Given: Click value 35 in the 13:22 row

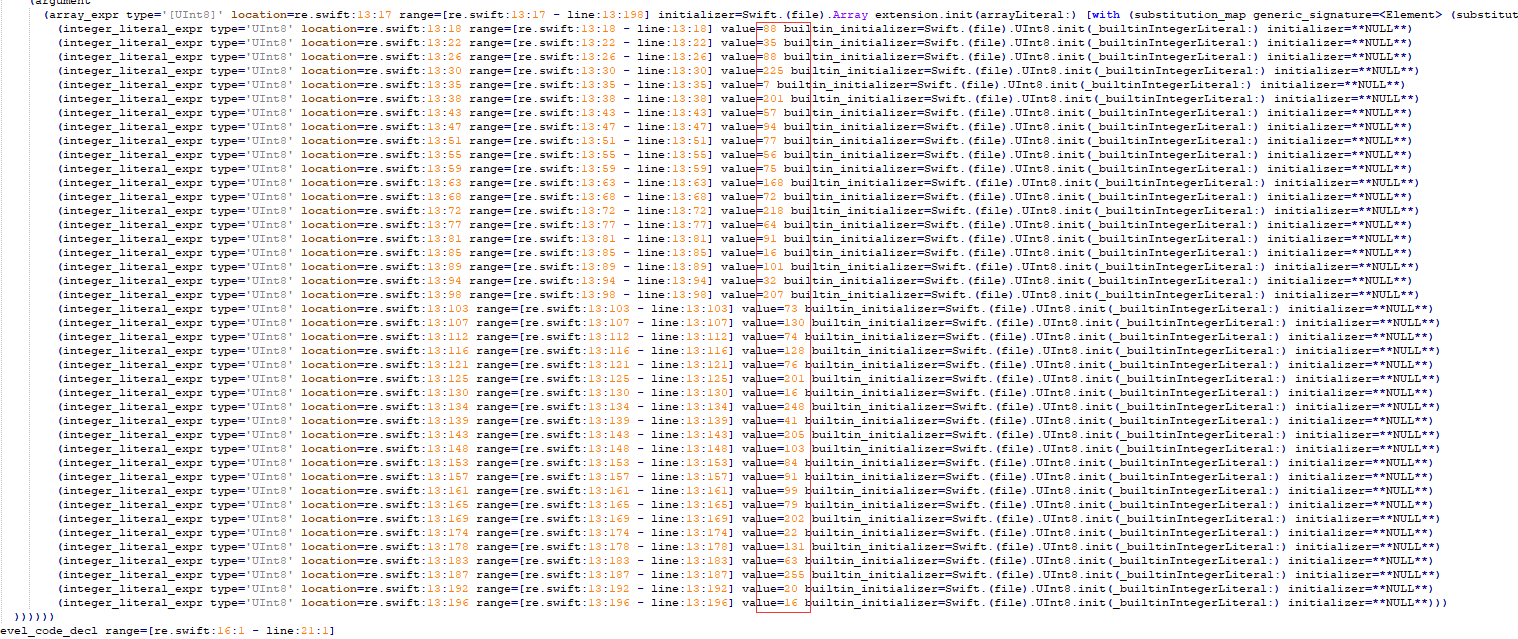Looking at the screenshot, I should [770, 43].
